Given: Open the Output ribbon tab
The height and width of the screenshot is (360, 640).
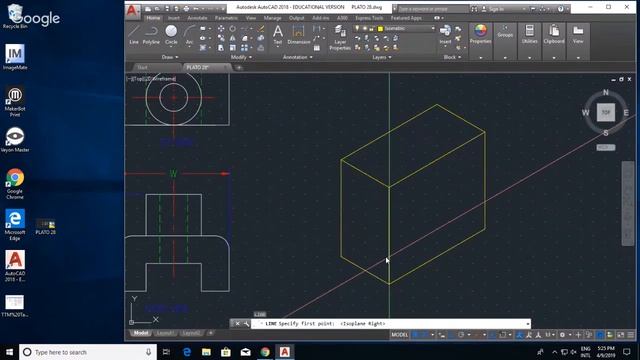Looking at the screenshot, I should click(x=296, y=18).
